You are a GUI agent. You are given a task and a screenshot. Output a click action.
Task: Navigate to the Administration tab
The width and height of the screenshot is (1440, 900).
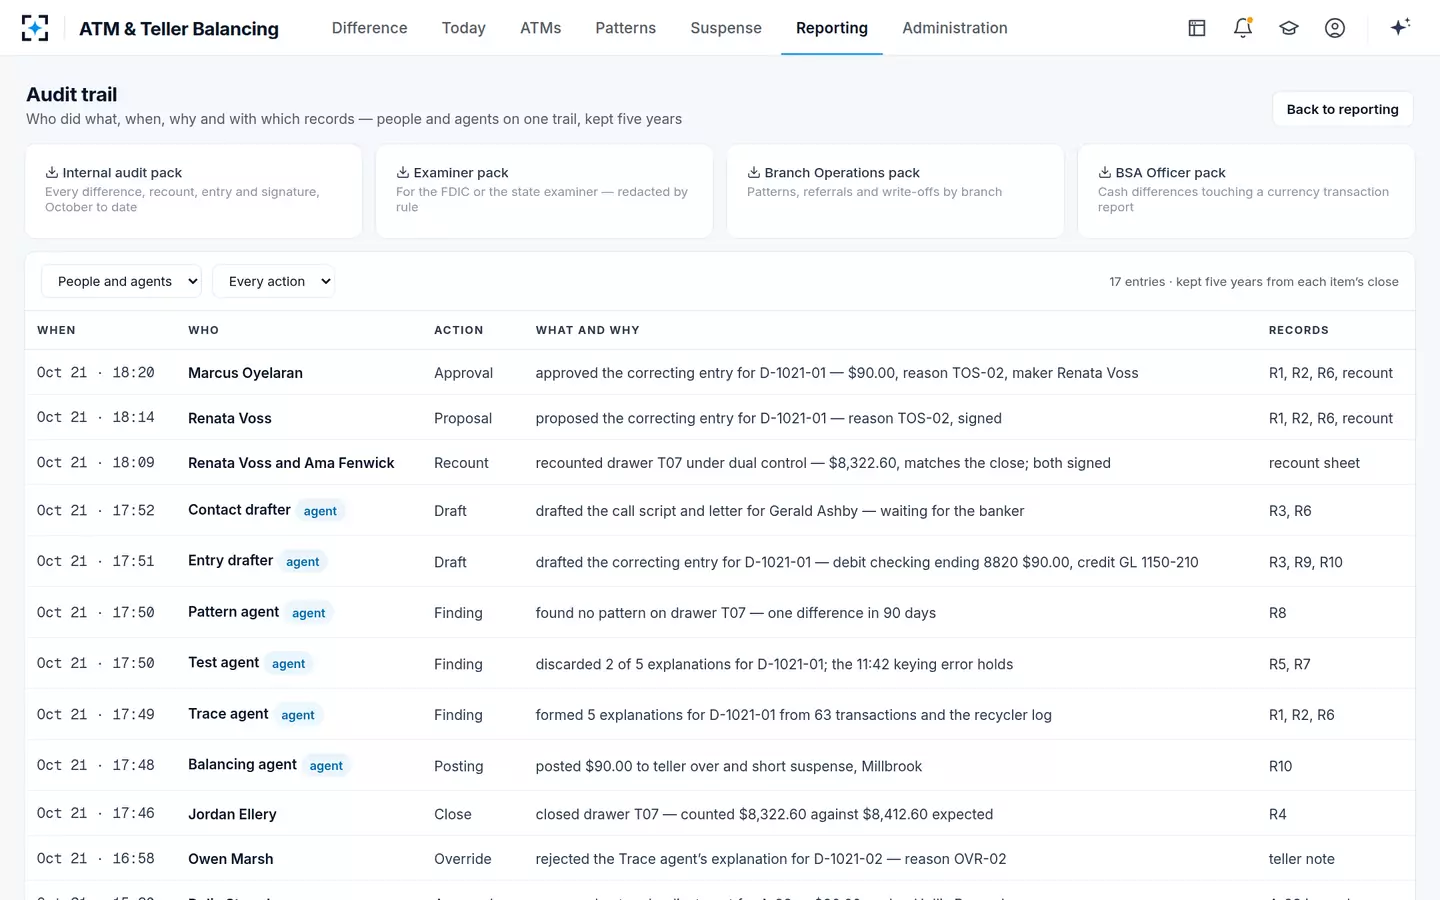(x=955, y=28)
